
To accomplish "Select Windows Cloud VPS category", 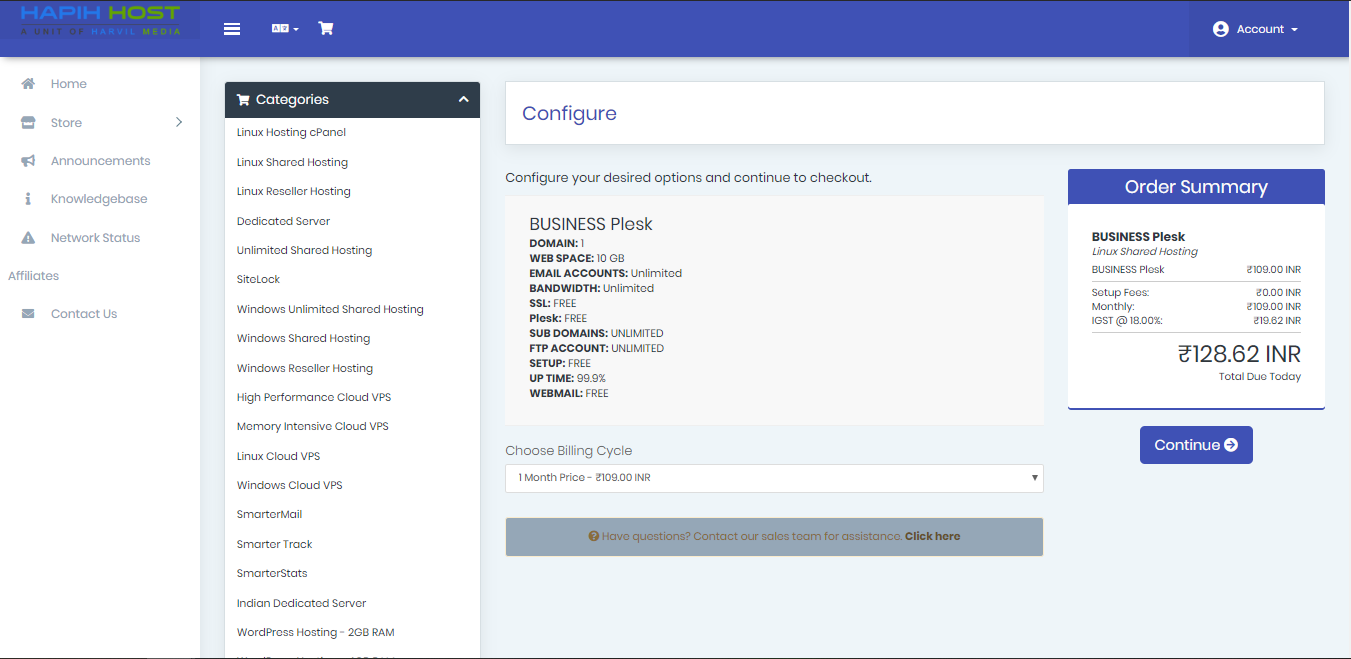I will click(x=290, y=485).
